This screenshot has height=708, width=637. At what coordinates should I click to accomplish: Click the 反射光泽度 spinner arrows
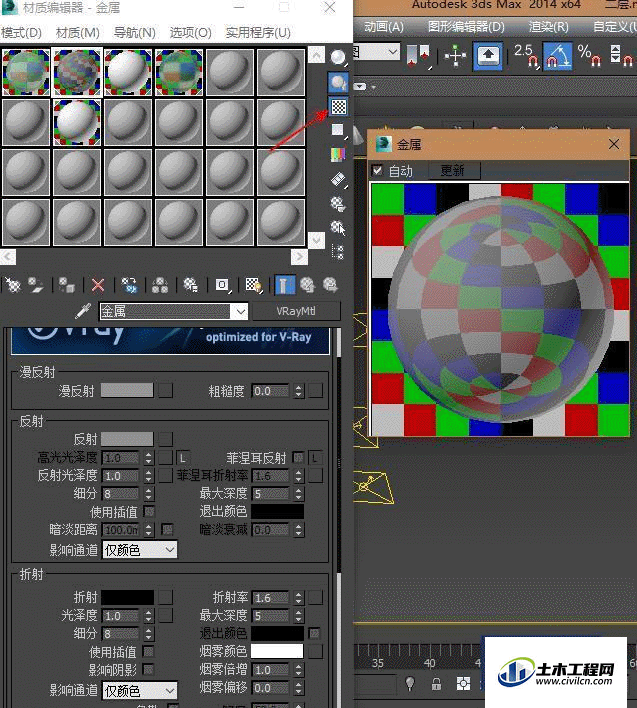point(149,475)
